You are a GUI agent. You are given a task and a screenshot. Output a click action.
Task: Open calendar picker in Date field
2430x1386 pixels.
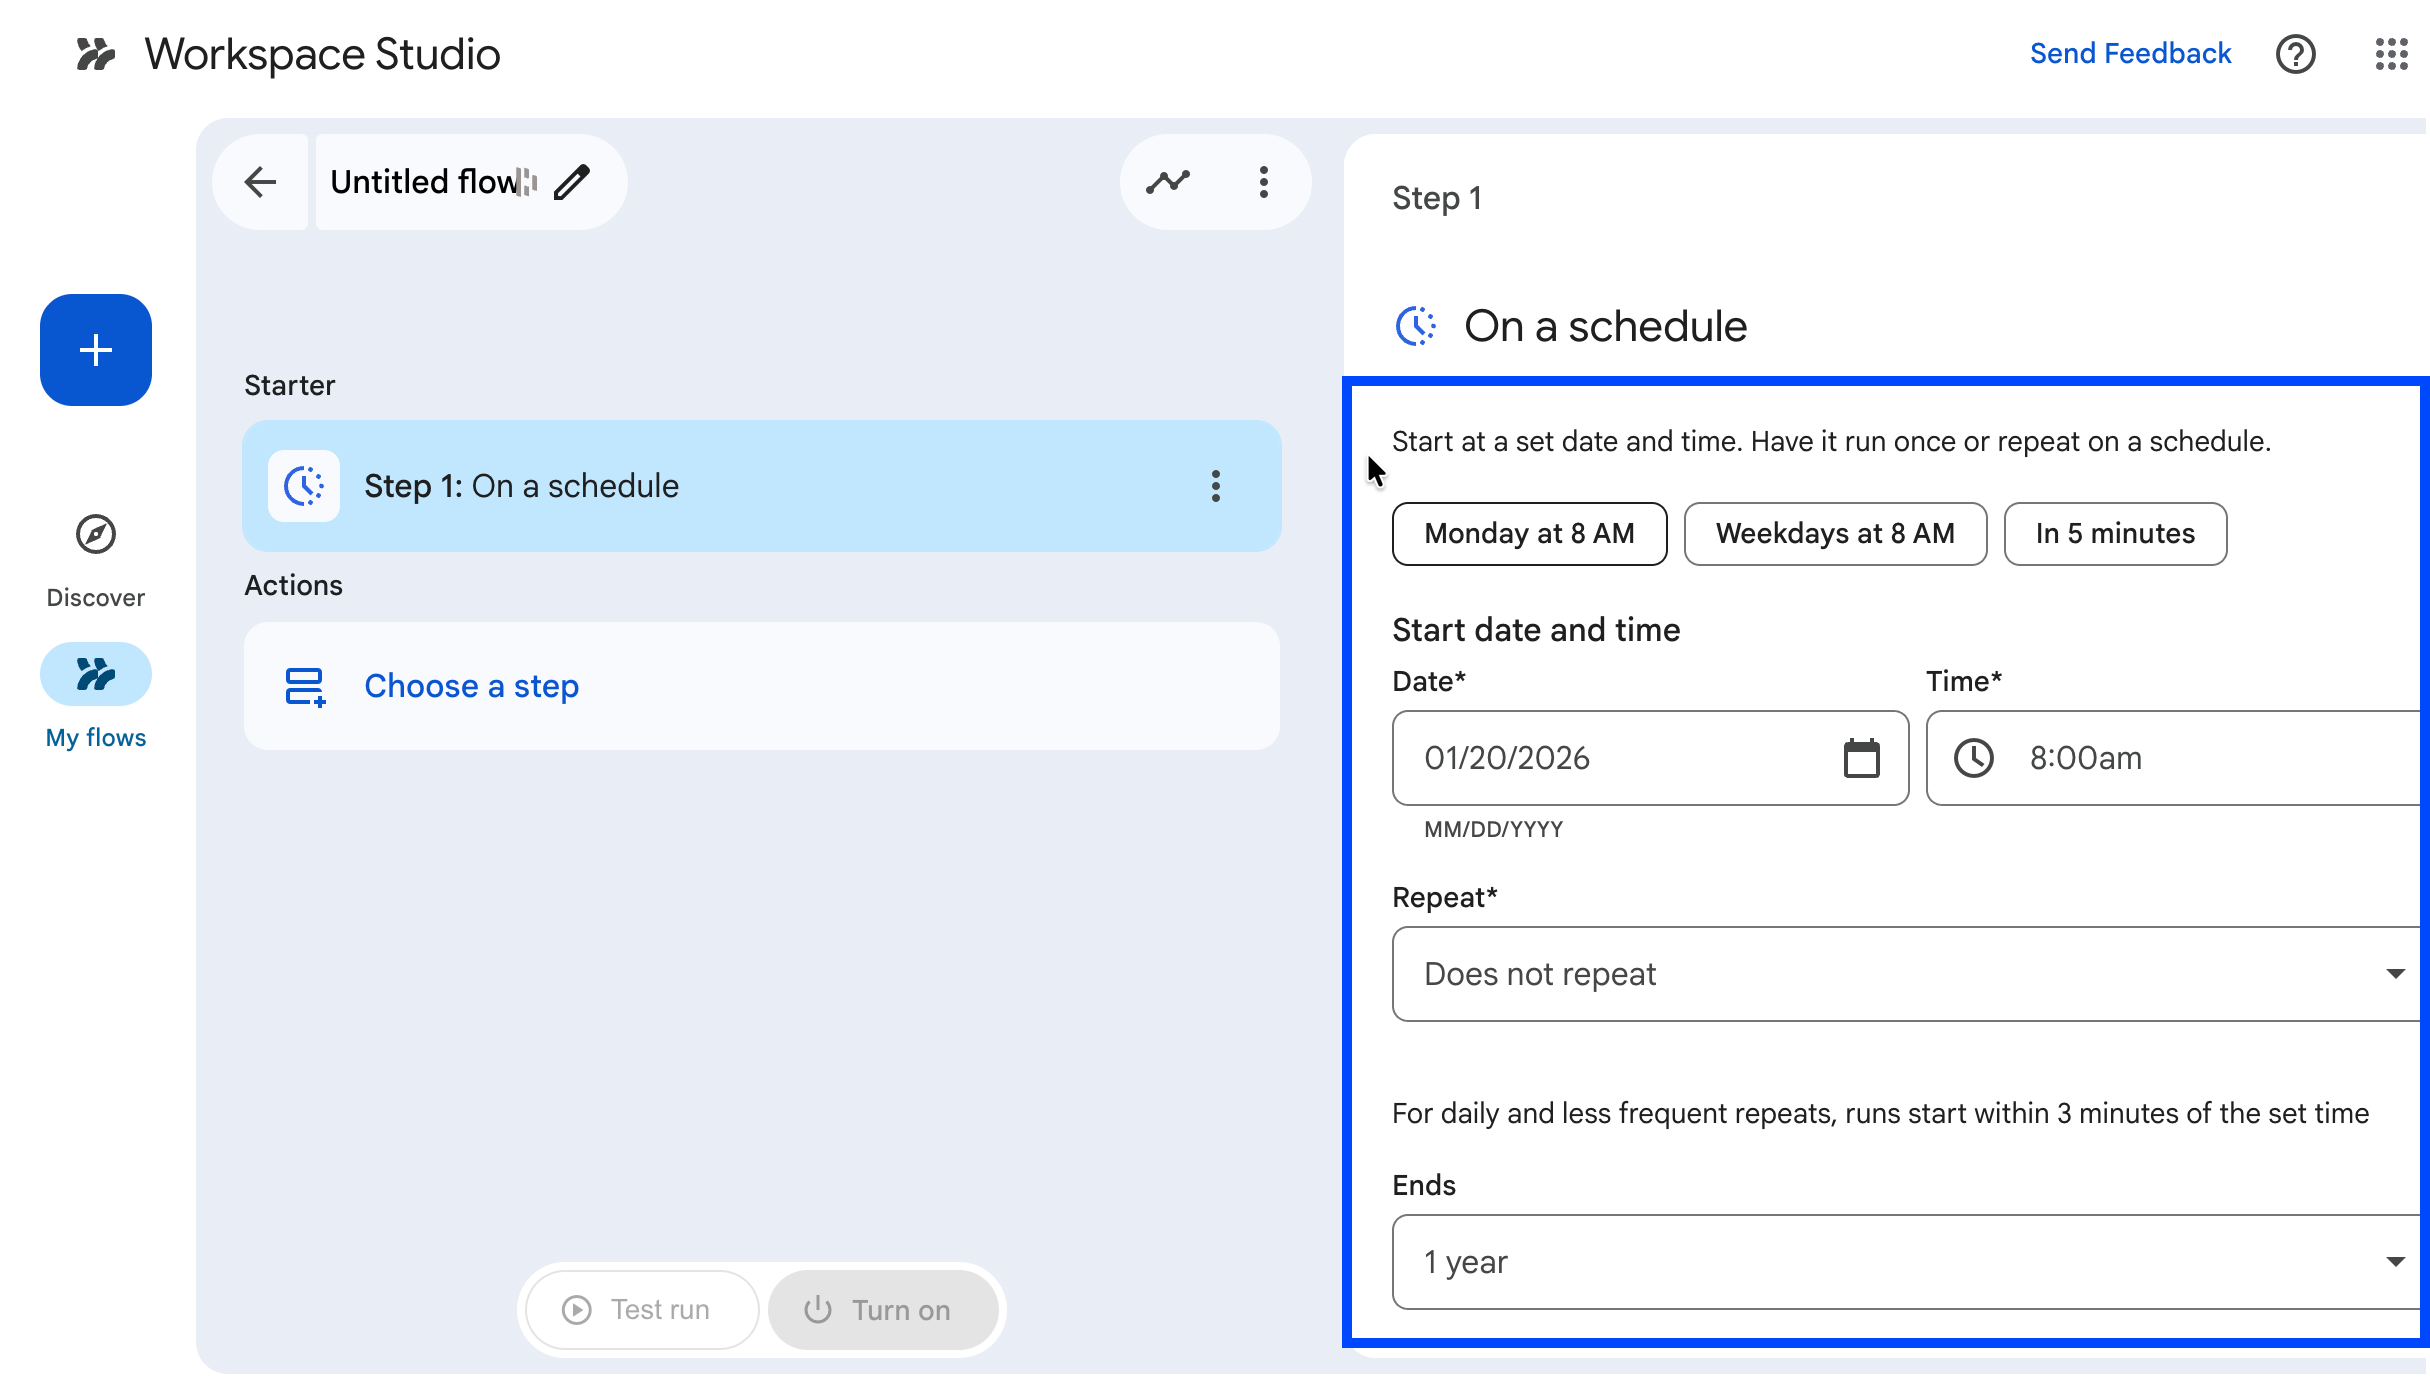coord(1861,758)
